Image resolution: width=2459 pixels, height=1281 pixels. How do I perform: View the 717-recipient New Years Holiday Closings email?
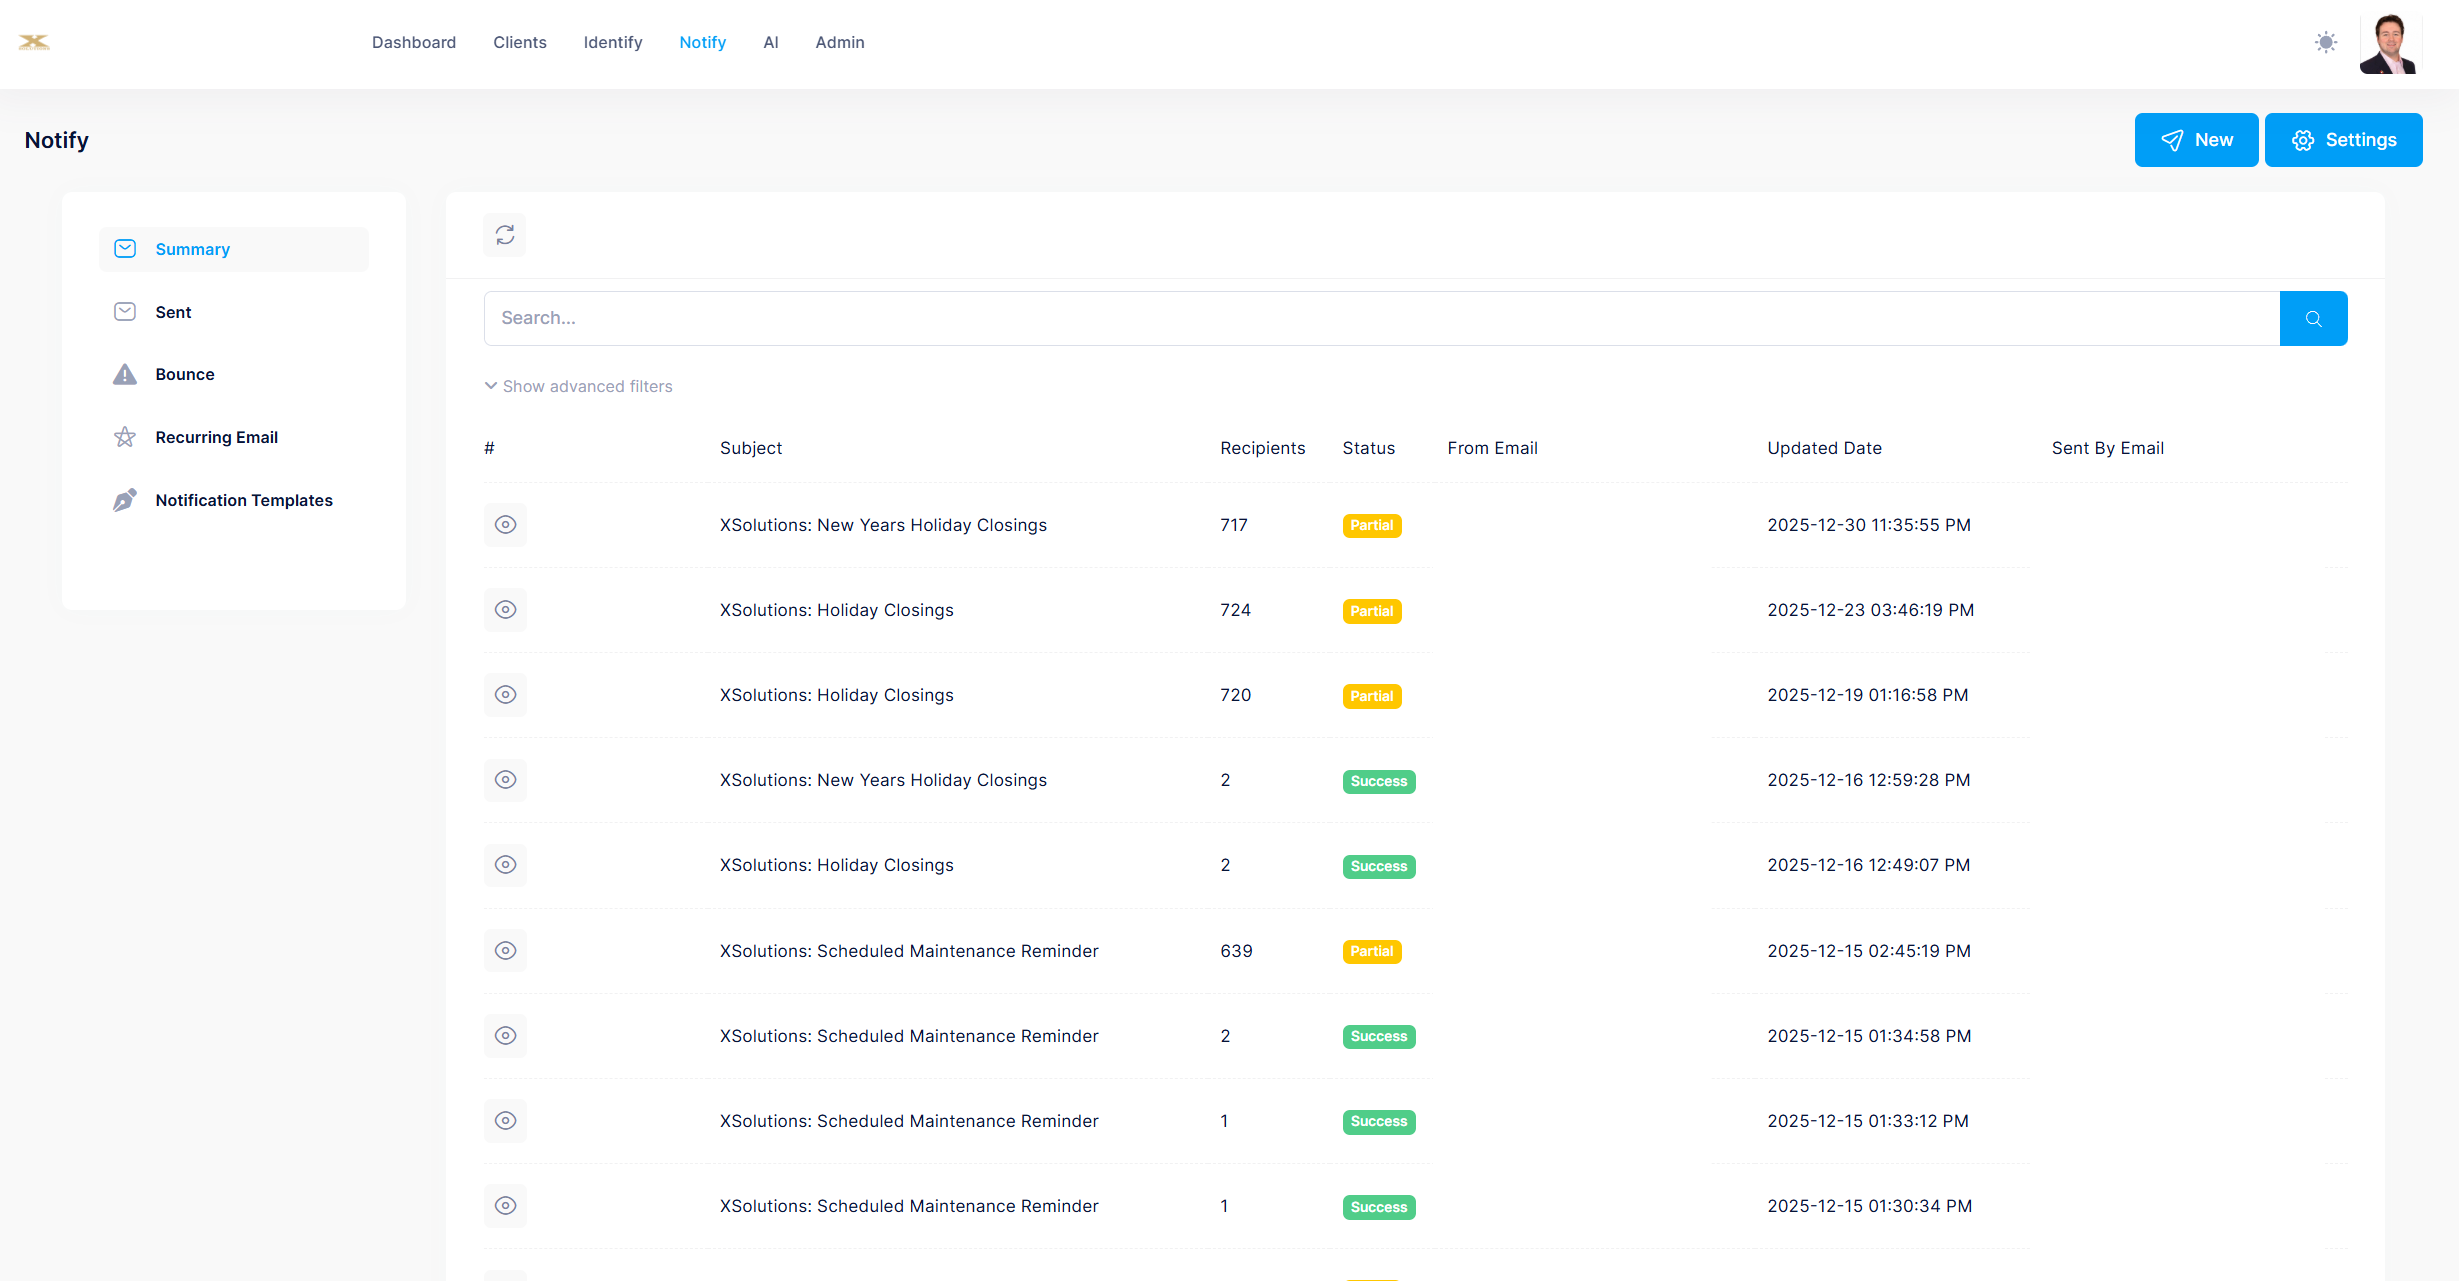point(506,525)
